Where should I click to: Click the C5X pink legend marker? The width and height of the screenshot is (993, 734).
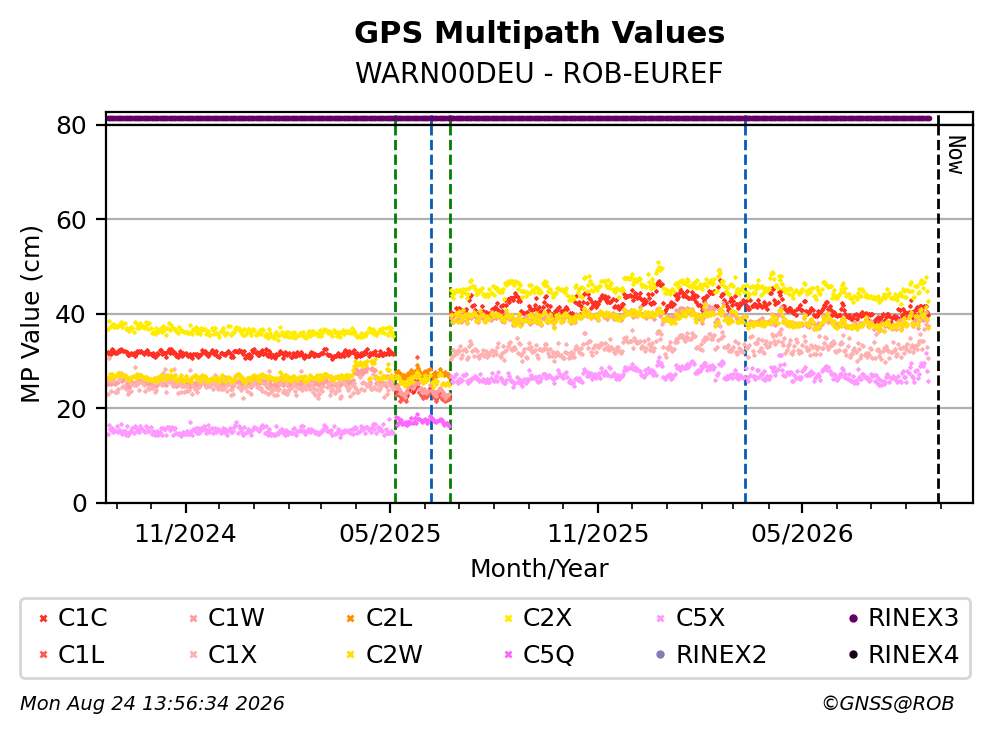[x=661, y=619]
